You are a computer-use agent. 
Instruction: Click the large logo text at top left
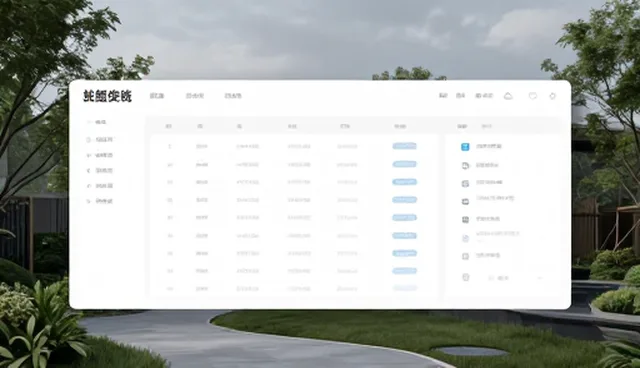pyautogui.click(x=107, y=96)
